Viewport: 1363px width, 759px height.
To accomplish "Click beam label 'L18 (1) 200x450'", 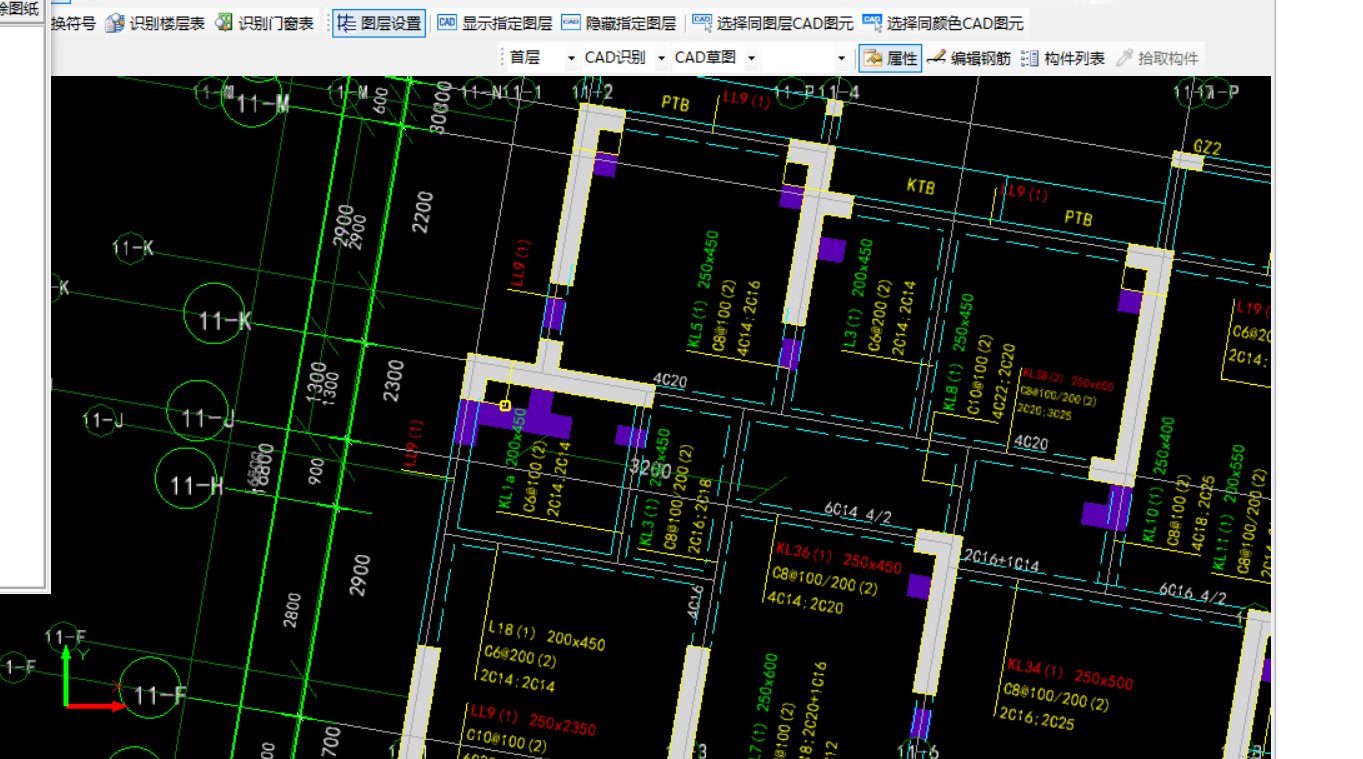I will point(546,635).
